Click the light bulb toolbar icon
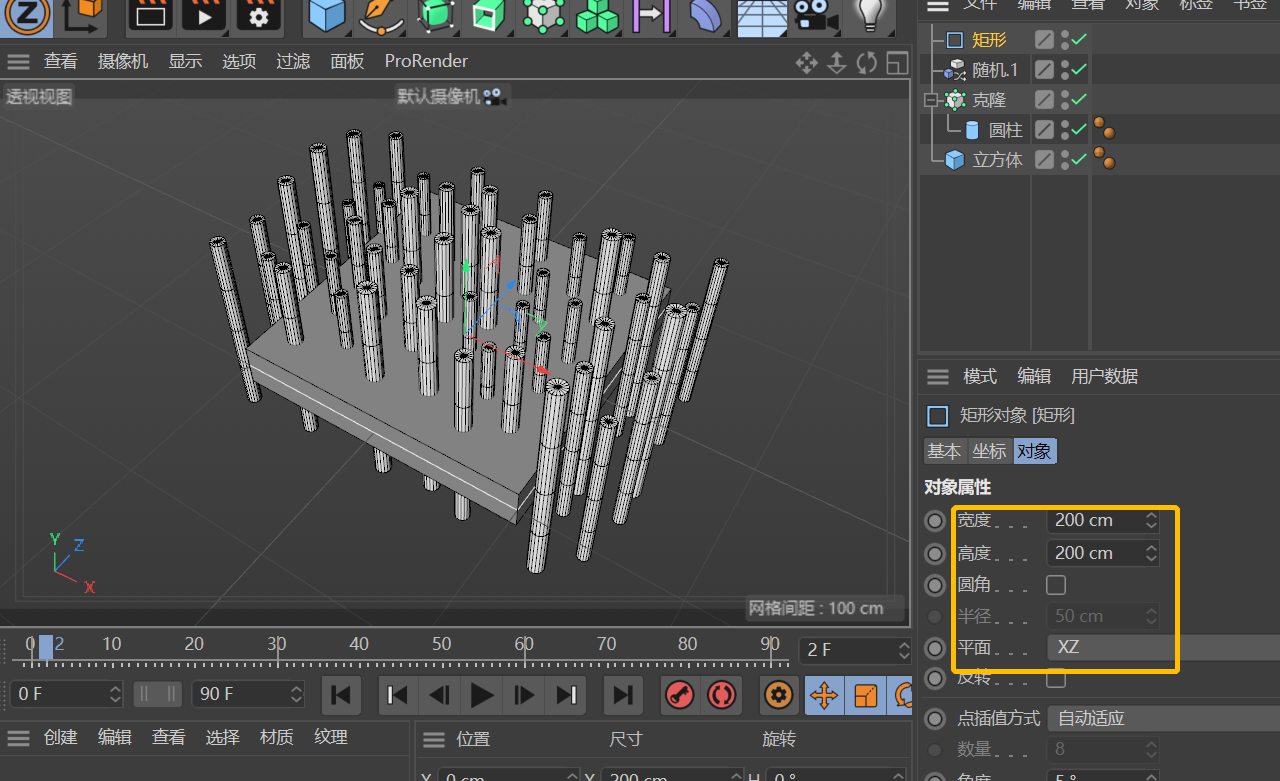Viewport: 1280px width, 781px height. [x=870, y=15]
